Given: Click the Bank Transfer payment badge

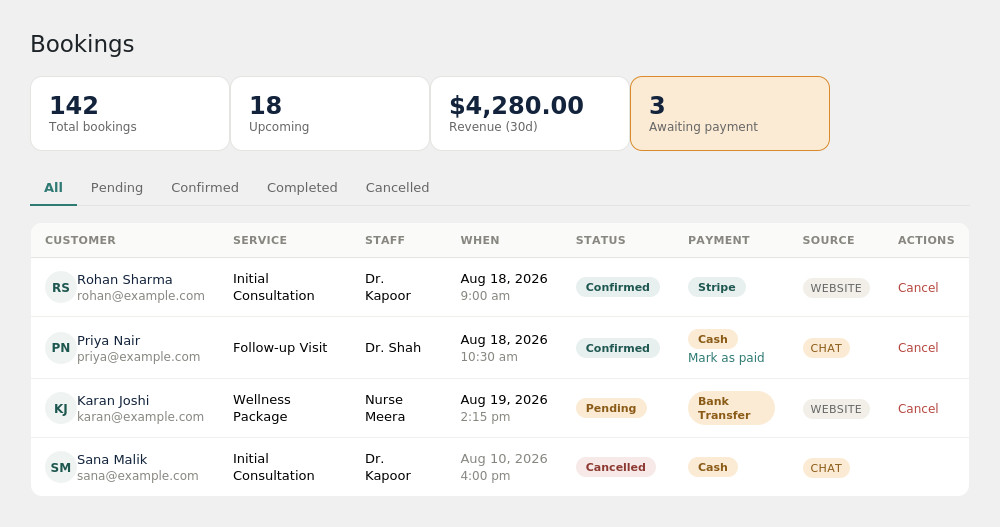Looking at the screenshot, I should pyautogui.click(x=731, y=408).
